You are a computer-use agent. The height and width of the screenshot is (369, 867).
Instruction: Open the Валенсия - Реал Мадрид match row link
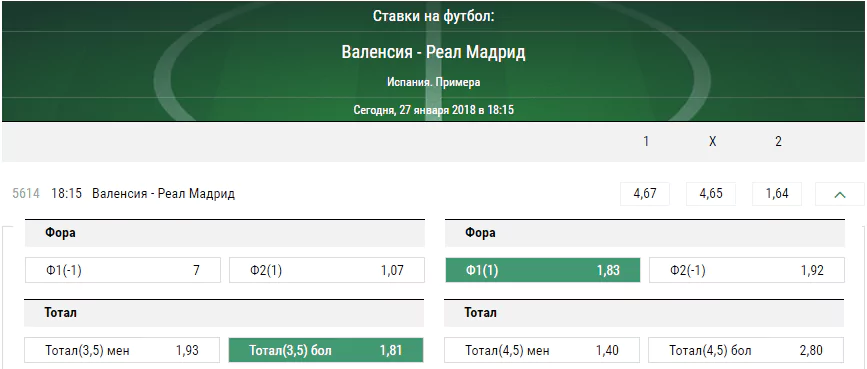point(163,194)
